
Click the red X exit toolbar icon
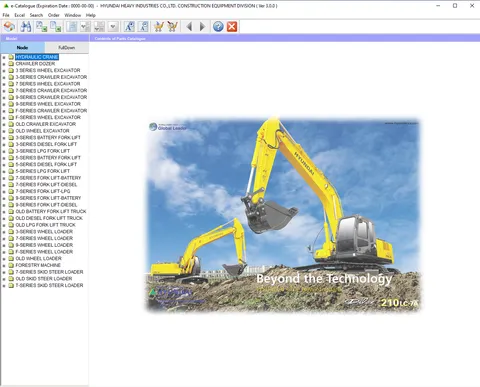[x=232, y=26]
